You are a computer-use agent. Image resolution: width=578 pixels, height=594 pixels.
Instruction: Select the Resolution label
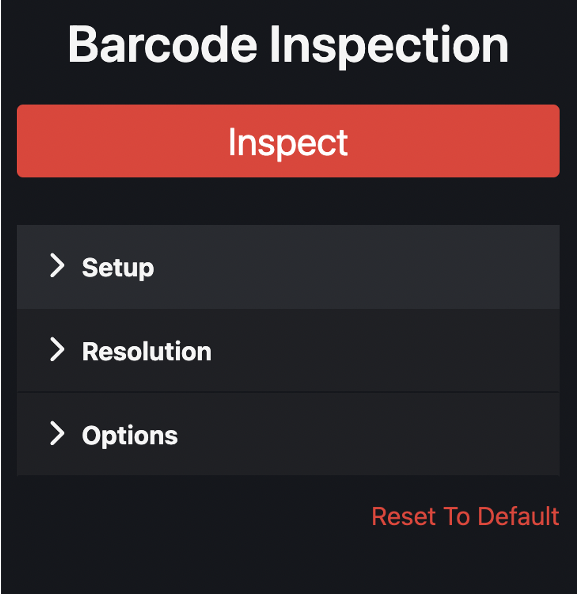click(147, 352)
